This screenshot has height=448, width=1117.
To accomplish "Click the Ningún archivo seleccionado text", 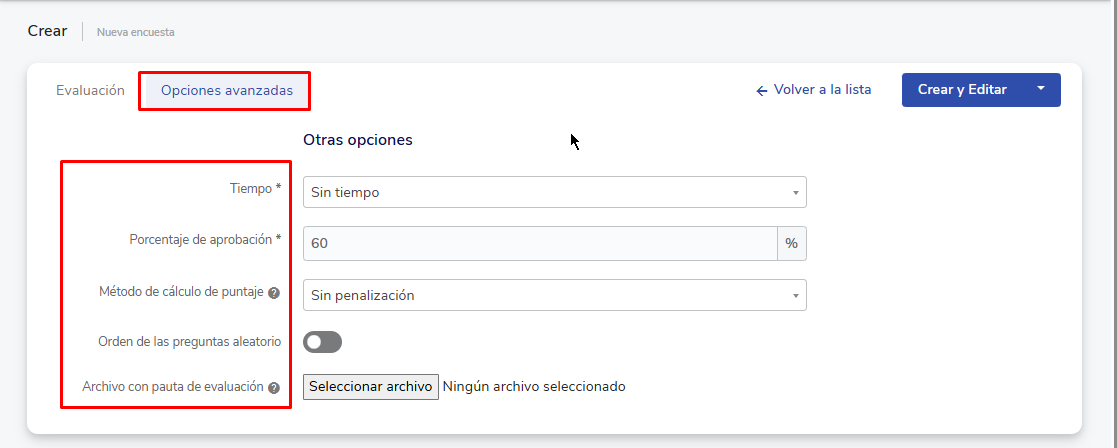I will pyautogui.click(x=533, y=386).
